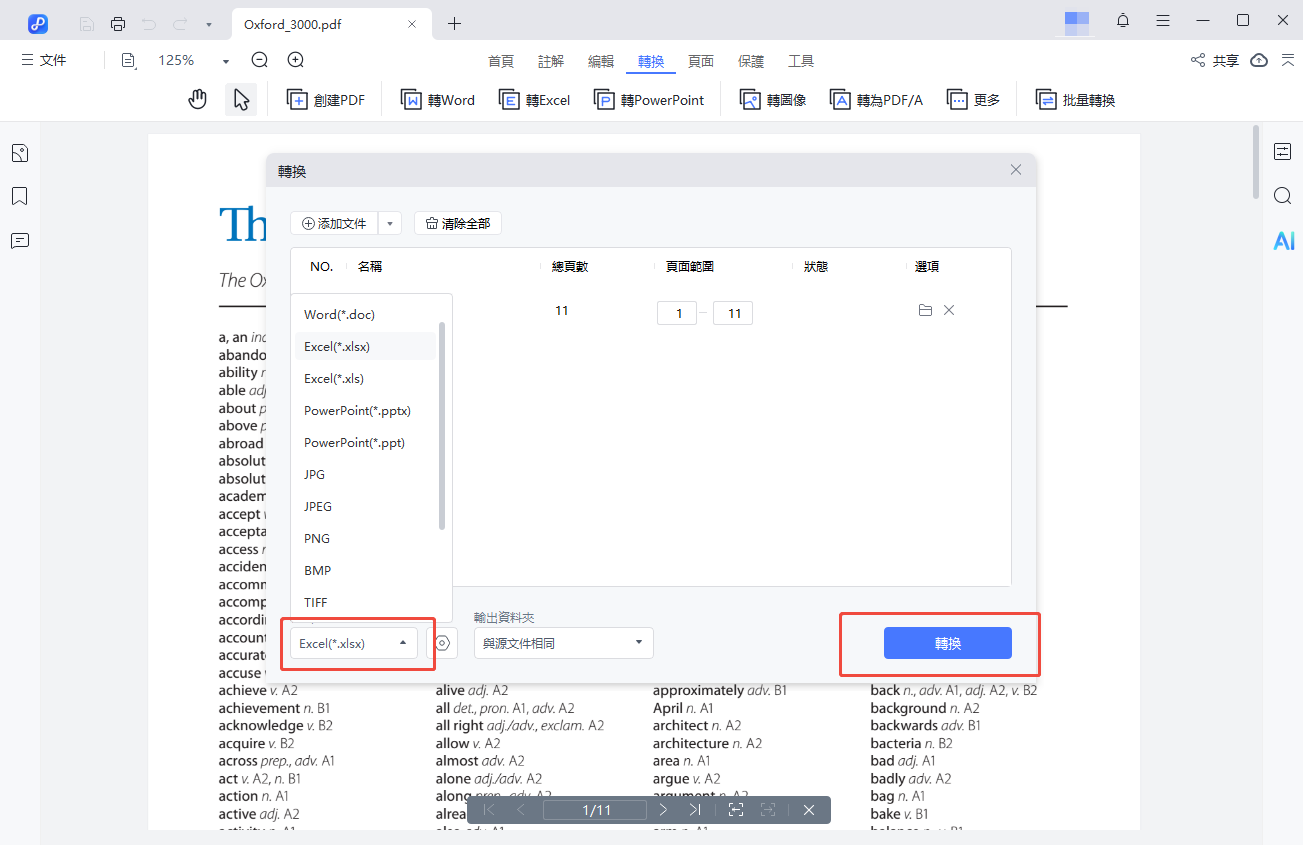
Task: Choose PowerPoint(*.ppt) from format list
Action: [366, 442]
